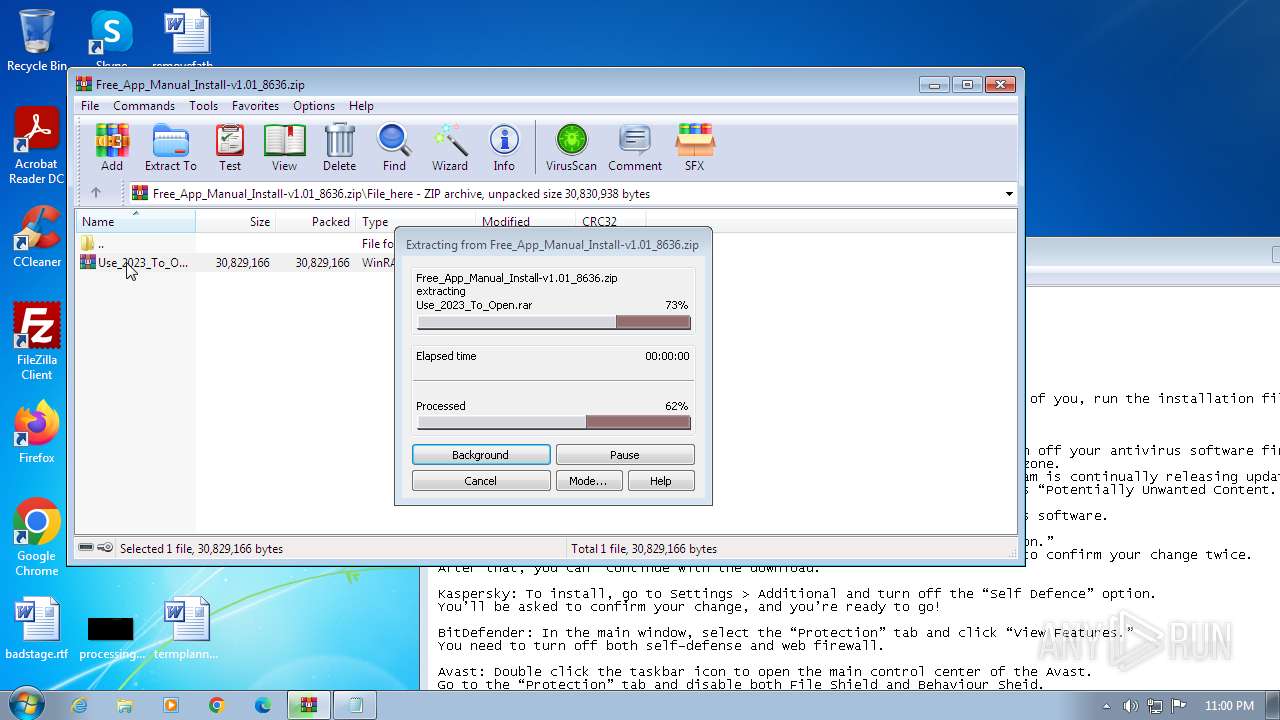The image size is (1280, 720).
Task: Expand the archive path dropdown arrow
Action: click(x=1009, y=194)
